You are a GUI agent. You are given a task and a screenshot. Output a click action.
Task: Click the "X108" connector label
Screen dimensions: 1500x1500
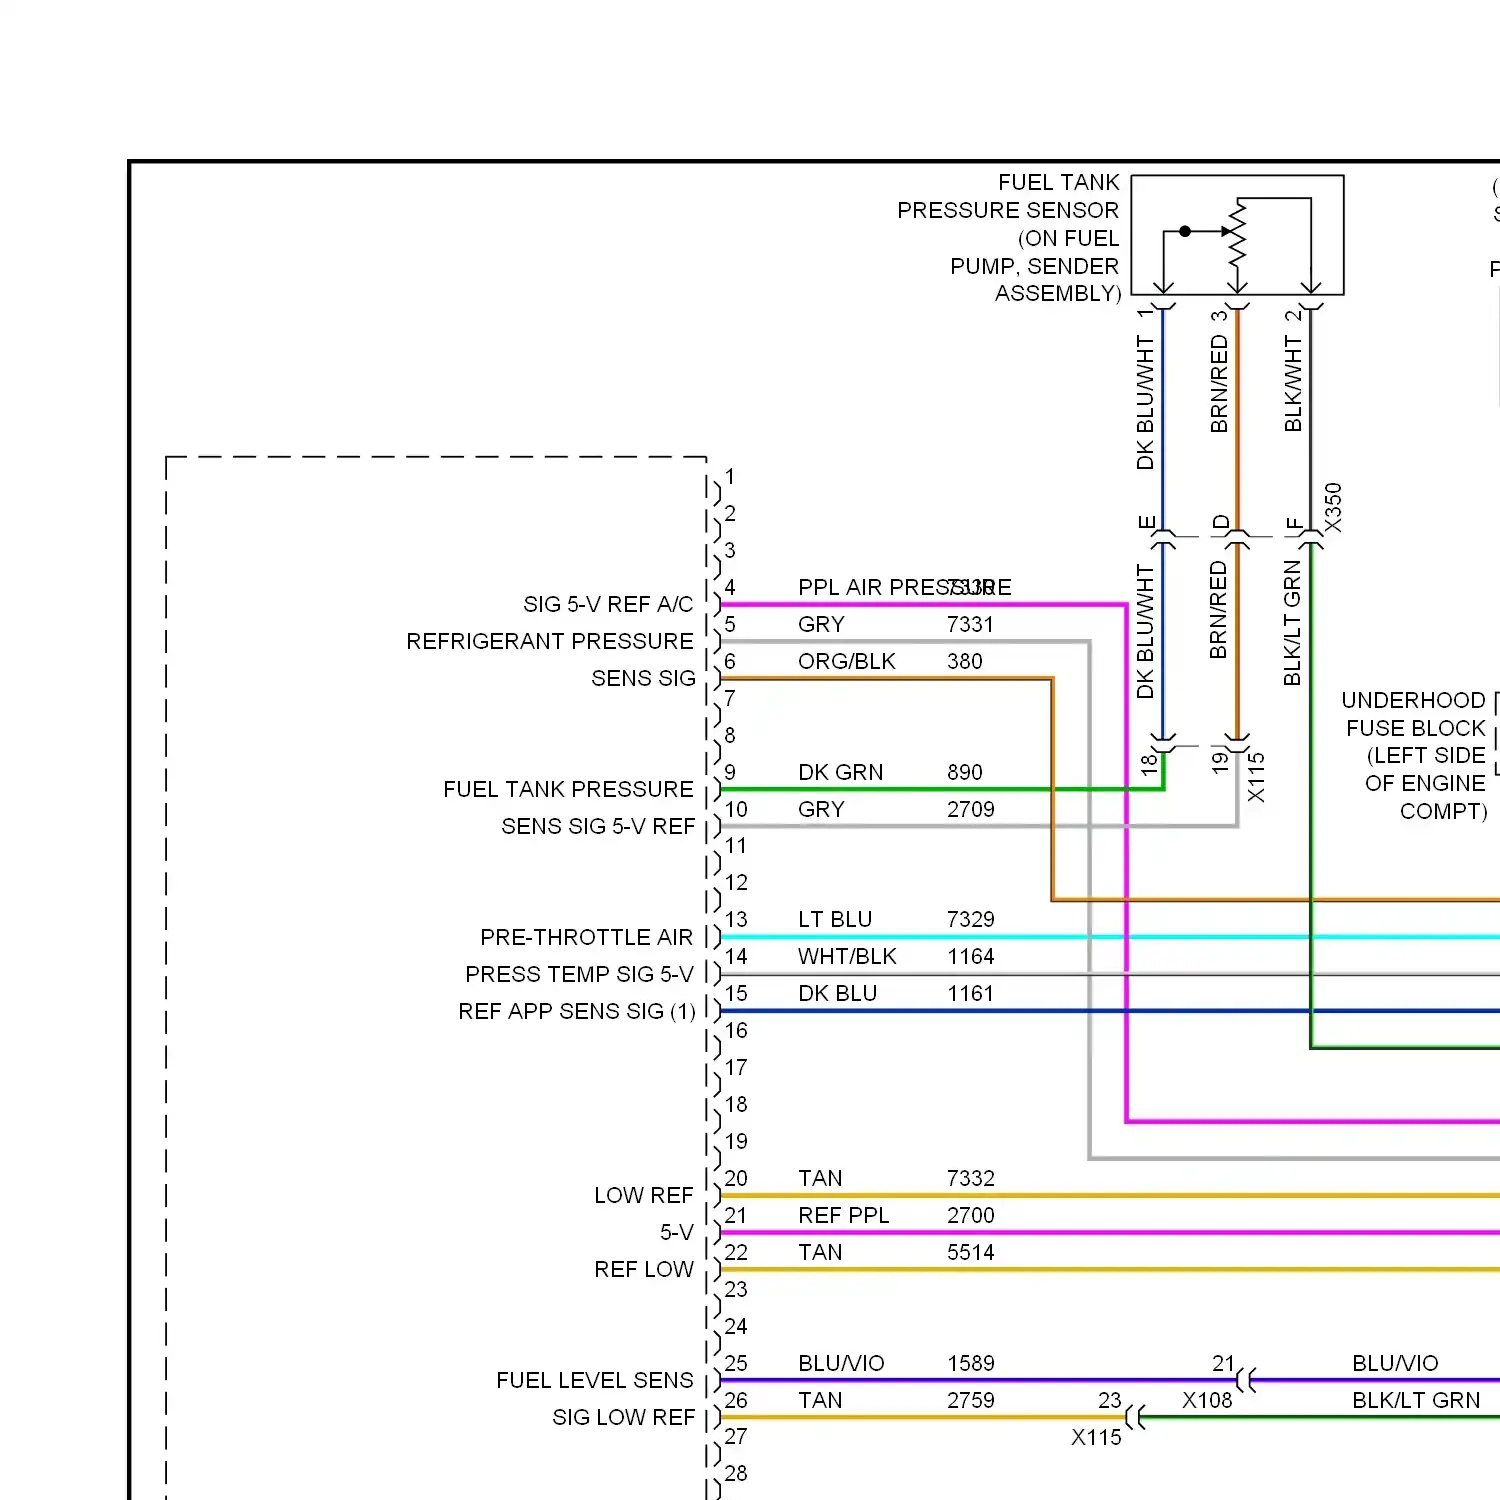click(1207, 1400)
